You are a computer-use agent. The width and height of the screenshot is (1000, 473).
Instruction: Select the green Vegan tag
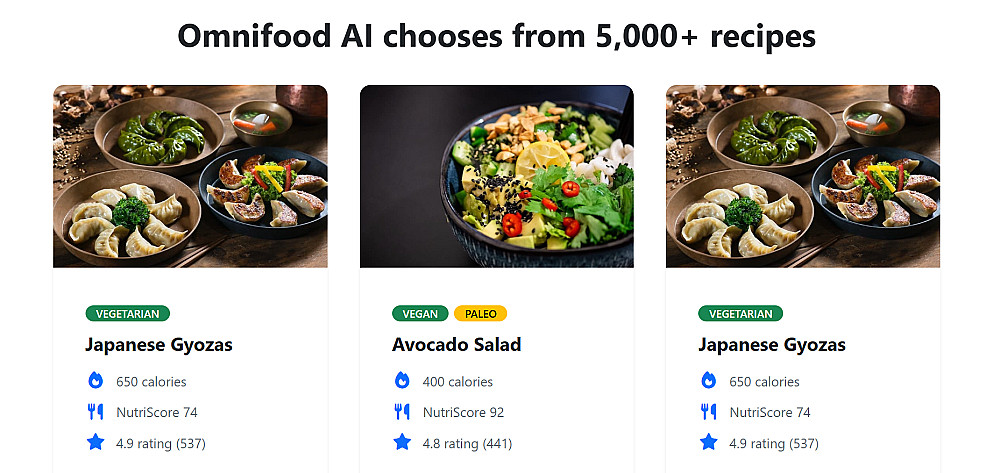point(420,314)
